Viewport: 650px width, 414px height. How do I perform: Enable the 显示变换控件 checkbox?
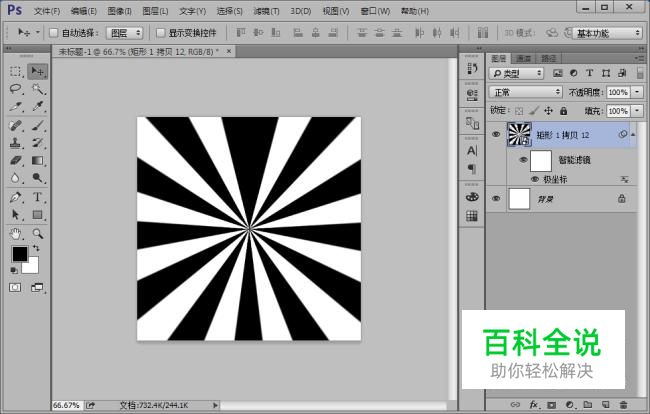160,33
